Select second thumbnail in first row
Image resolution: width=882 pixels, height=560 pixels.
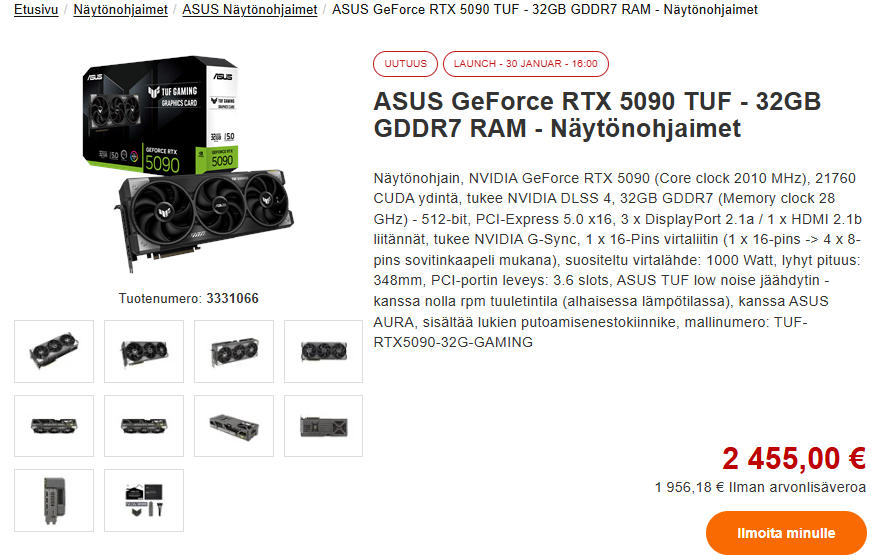coord(144,351)
